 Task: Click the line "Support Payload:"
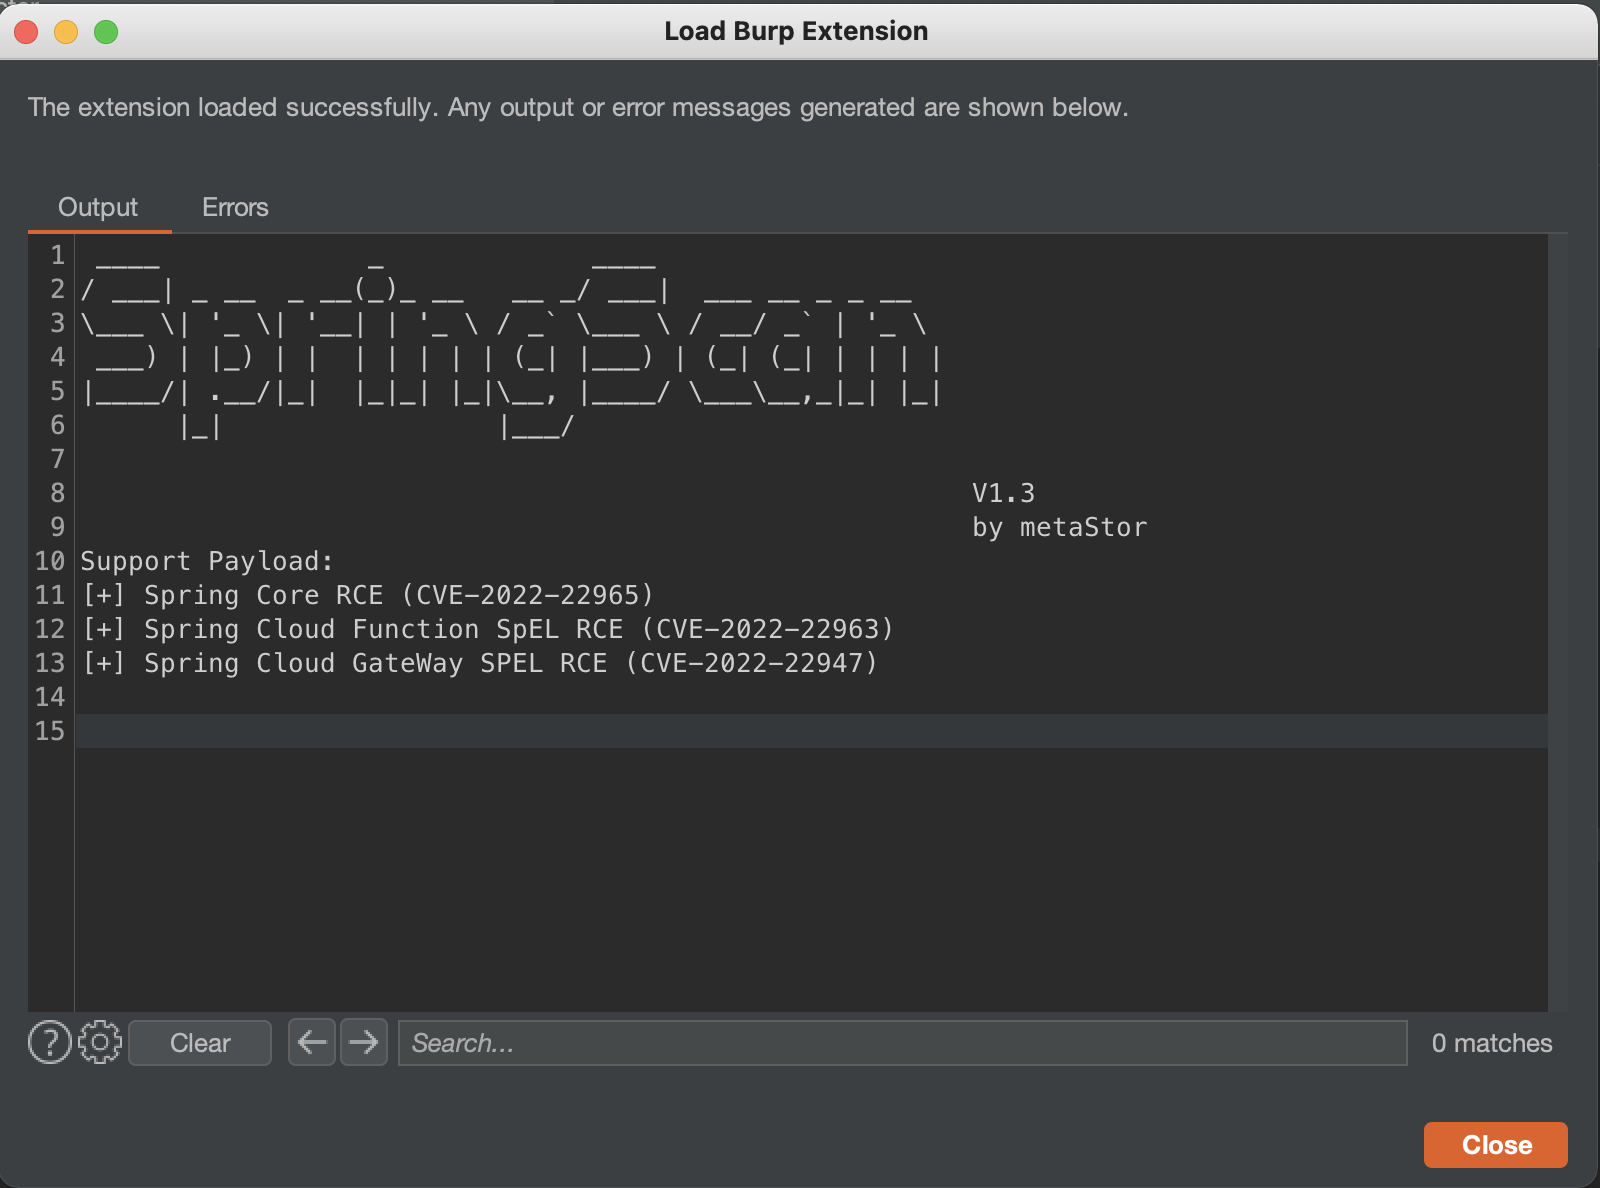(x=207, y=561)
